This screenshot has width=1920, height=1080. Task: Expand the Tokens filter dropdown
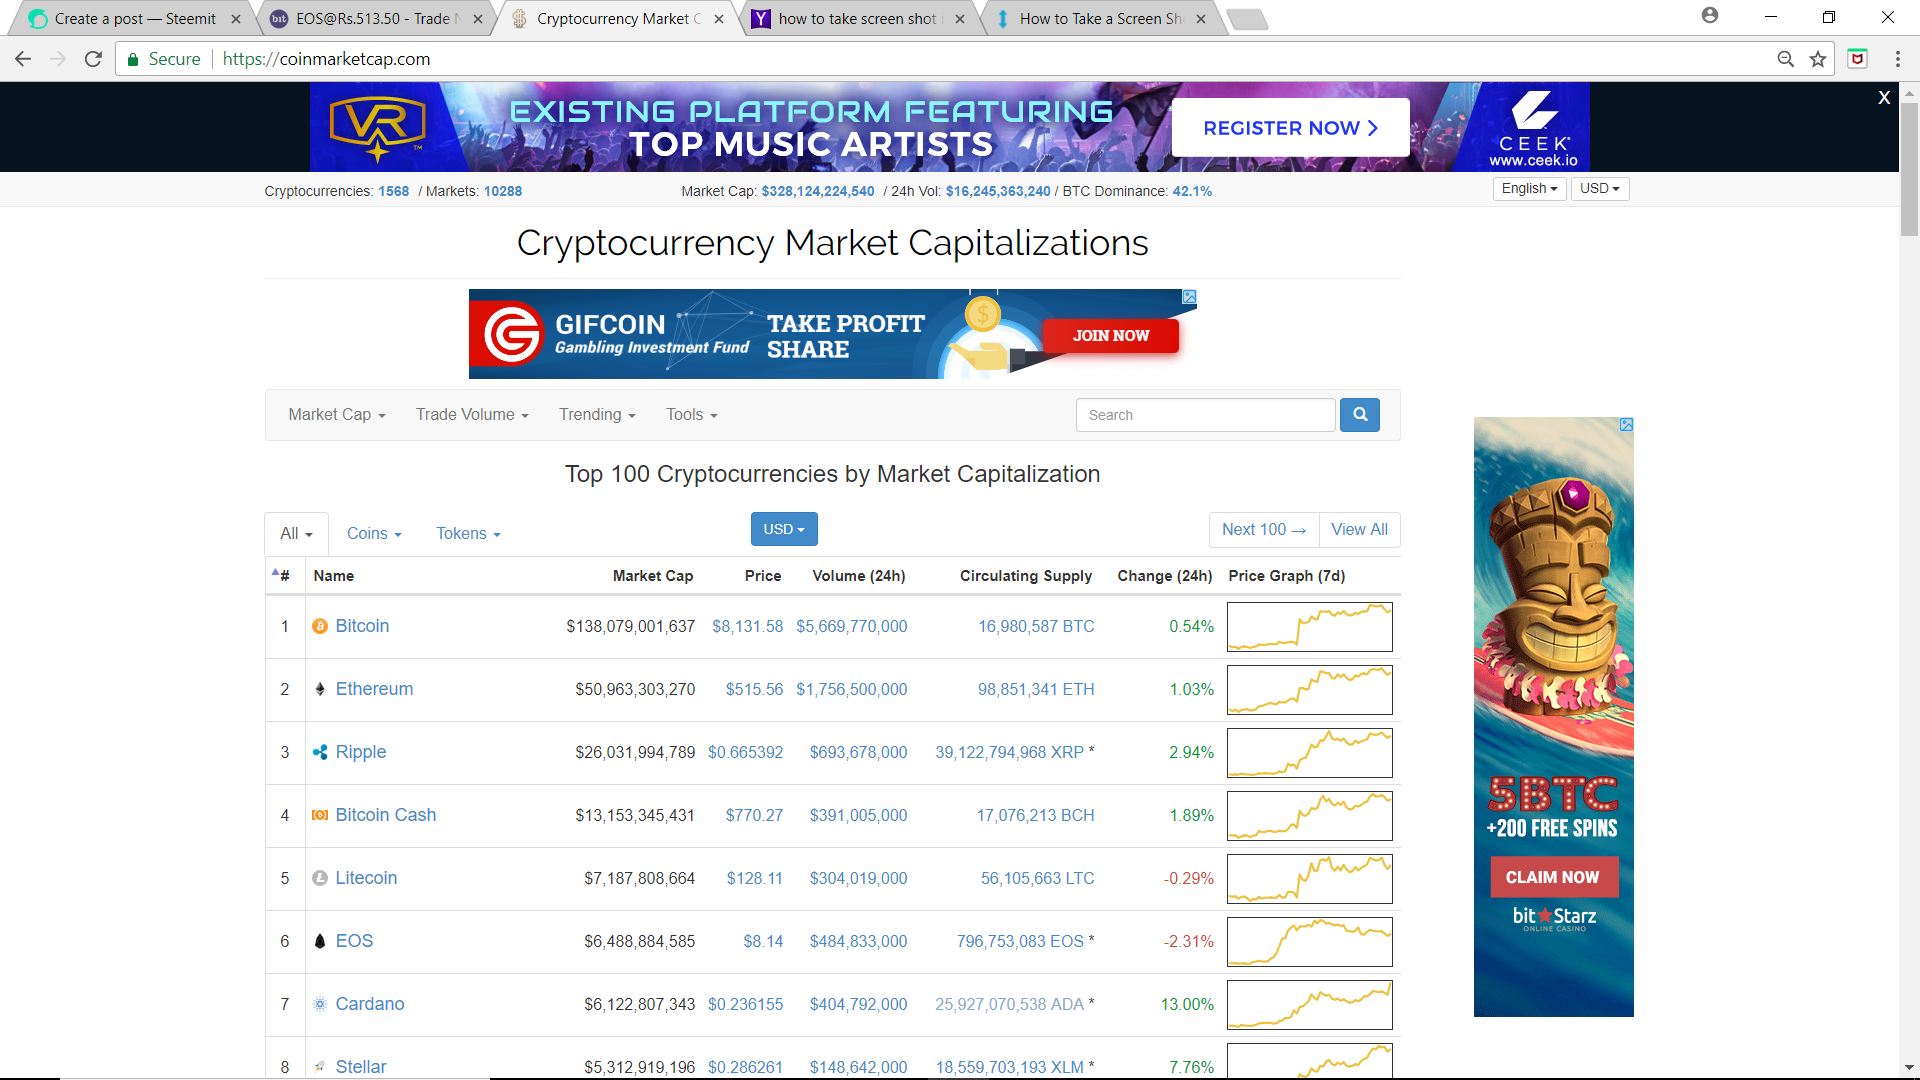pyautogui.click(x=468, y=534)
